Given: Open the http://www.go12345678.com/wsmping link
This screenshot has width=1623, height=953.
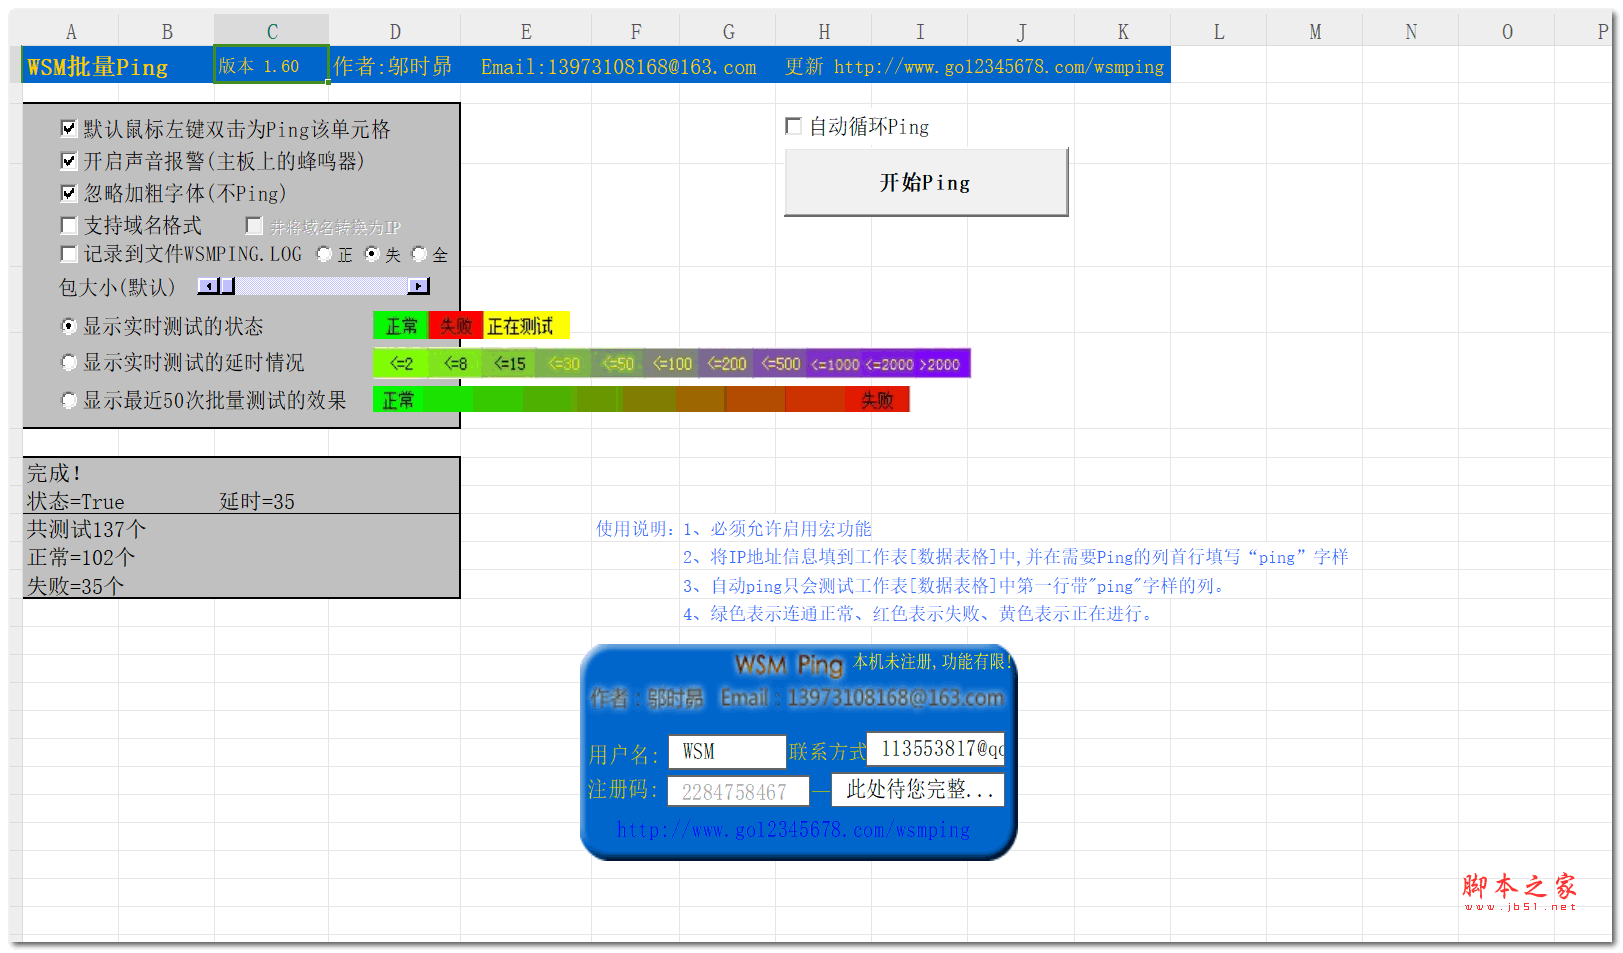Looking at the screenshot, I should coord(793,830).
